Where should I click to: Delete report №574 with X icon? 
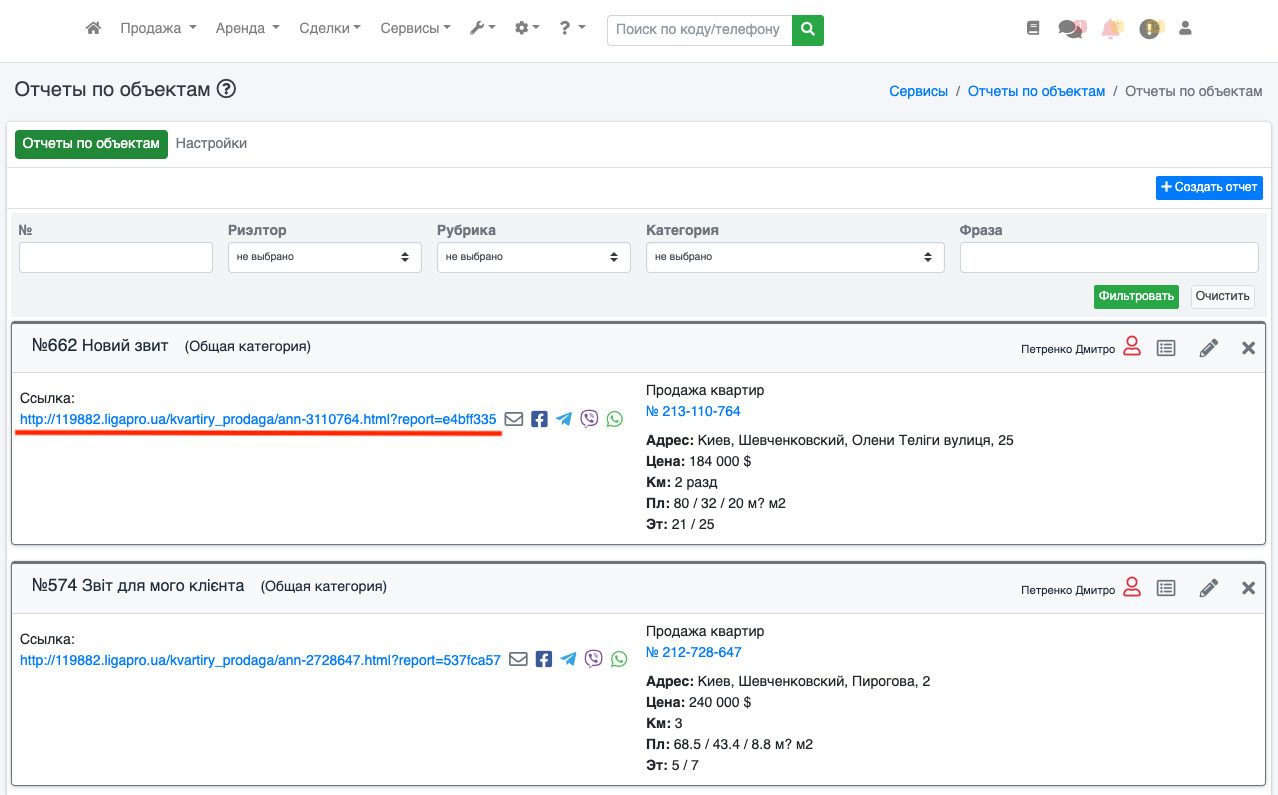tap(1248, 588)
